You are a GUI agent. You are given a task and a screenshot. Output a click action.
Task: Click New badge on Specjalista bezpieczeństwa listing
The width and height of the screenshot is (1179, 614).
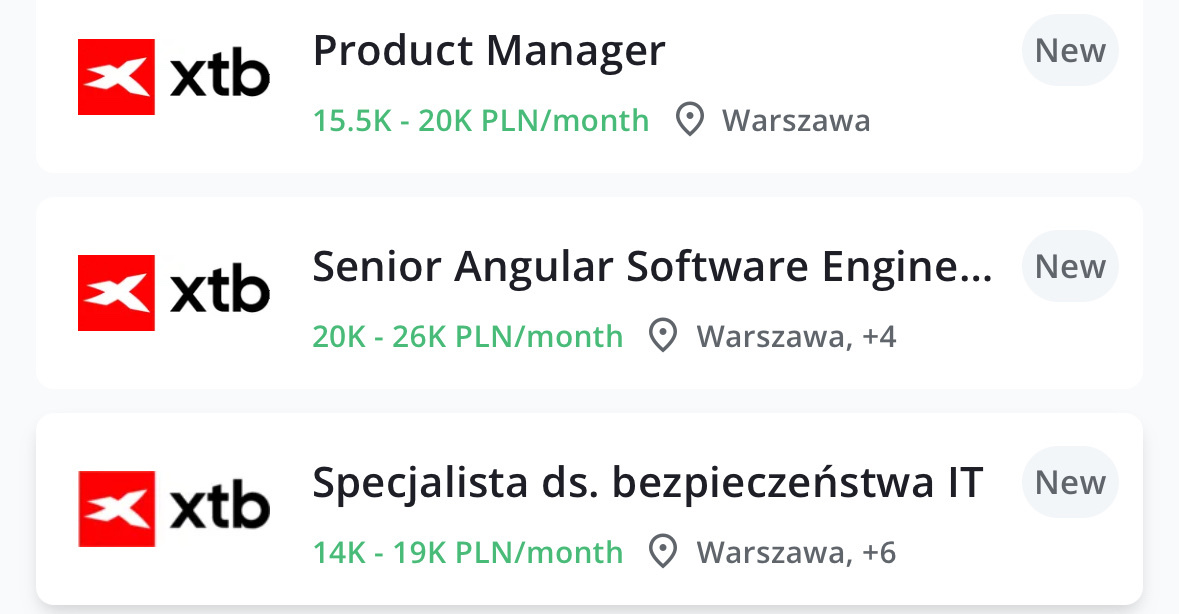click(1070, 483)
